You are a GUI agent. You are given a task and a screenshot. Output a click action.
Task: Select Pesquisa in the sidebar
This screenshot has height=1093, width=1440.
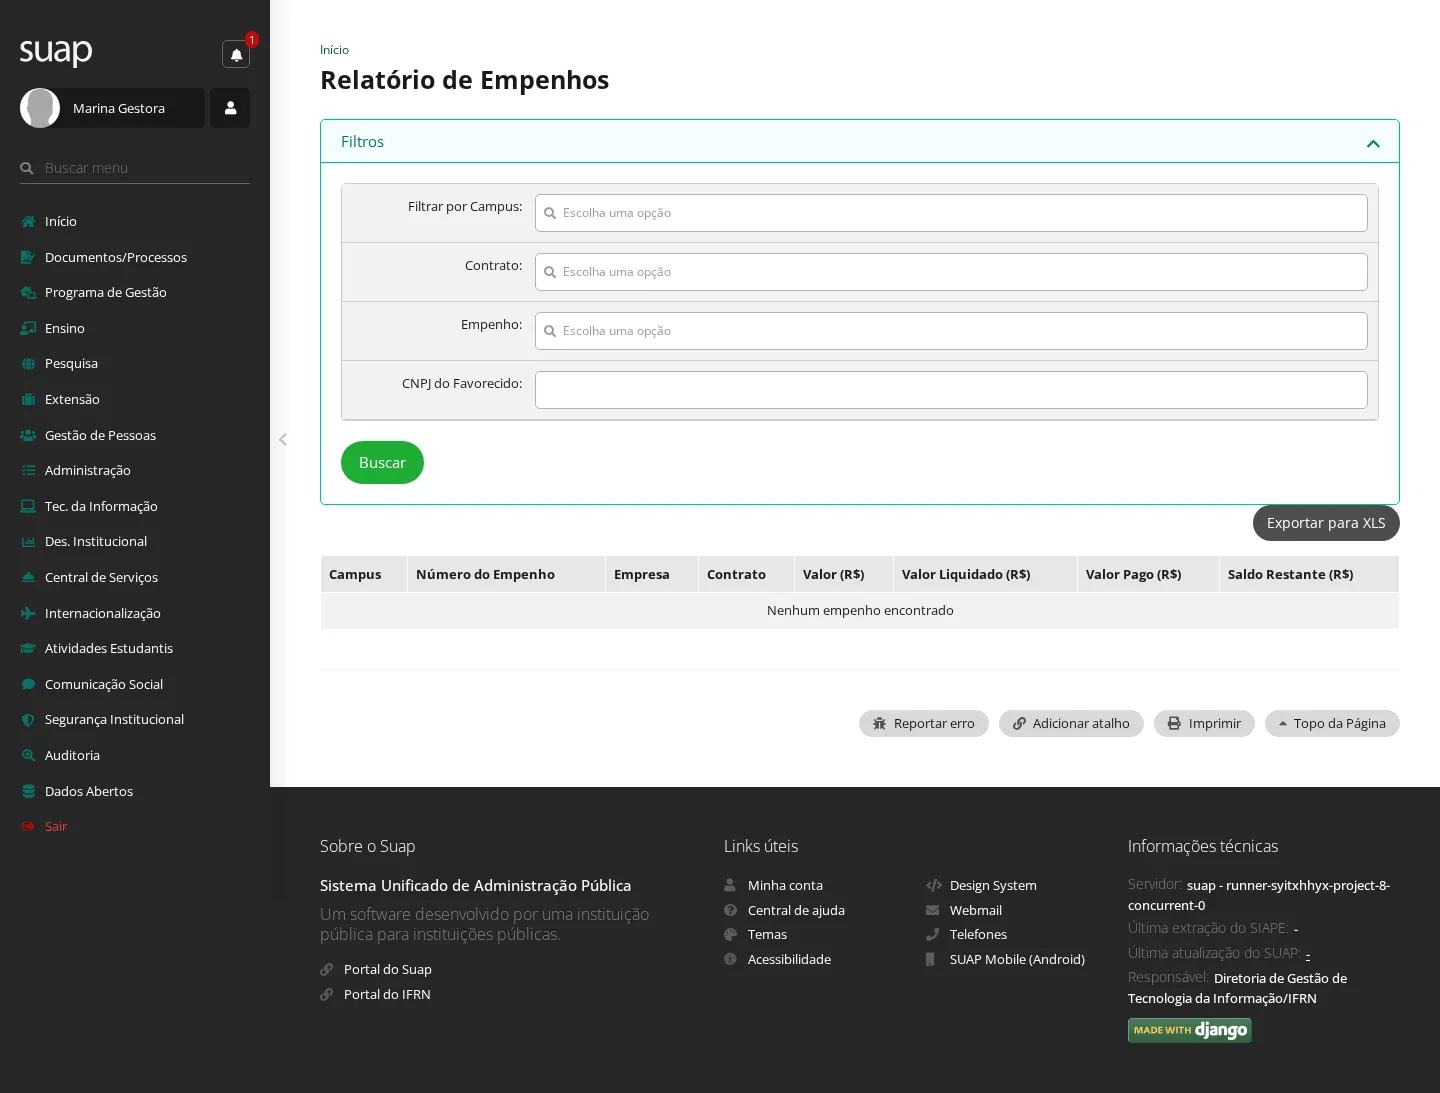click(135, 363)
